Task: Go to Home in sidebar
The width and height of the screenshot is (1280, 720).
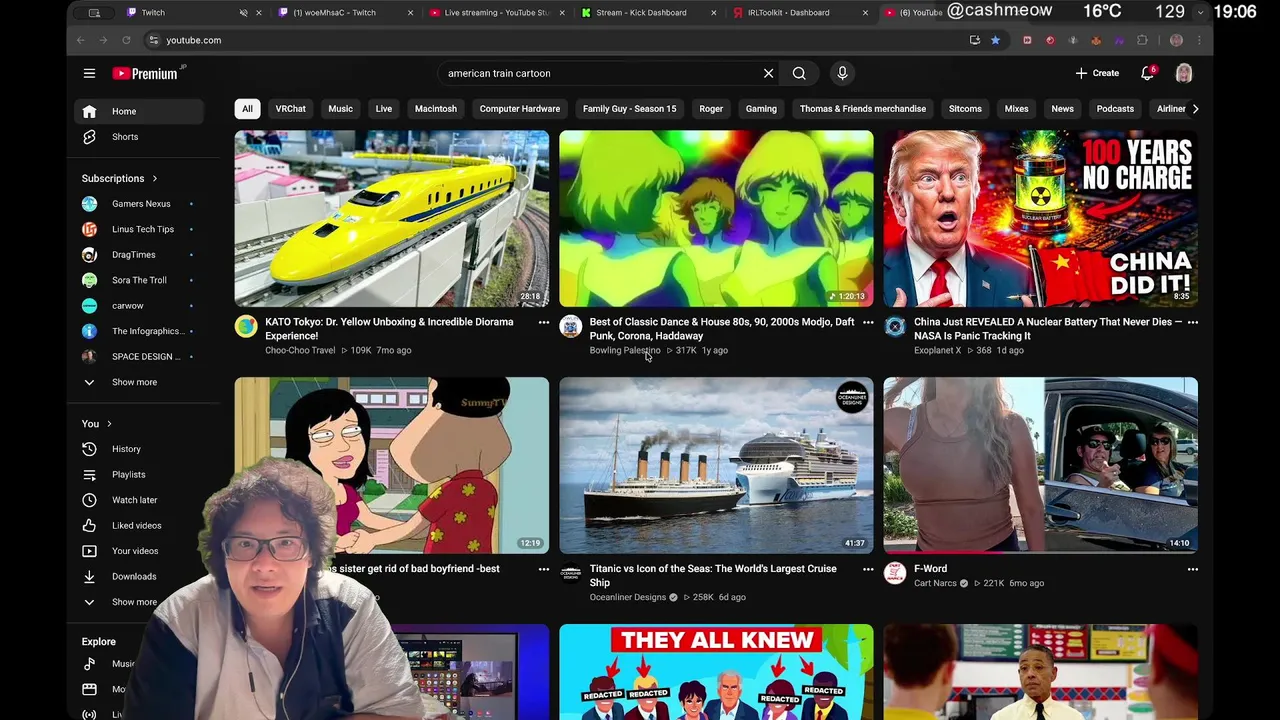Action: pos(139,111)
